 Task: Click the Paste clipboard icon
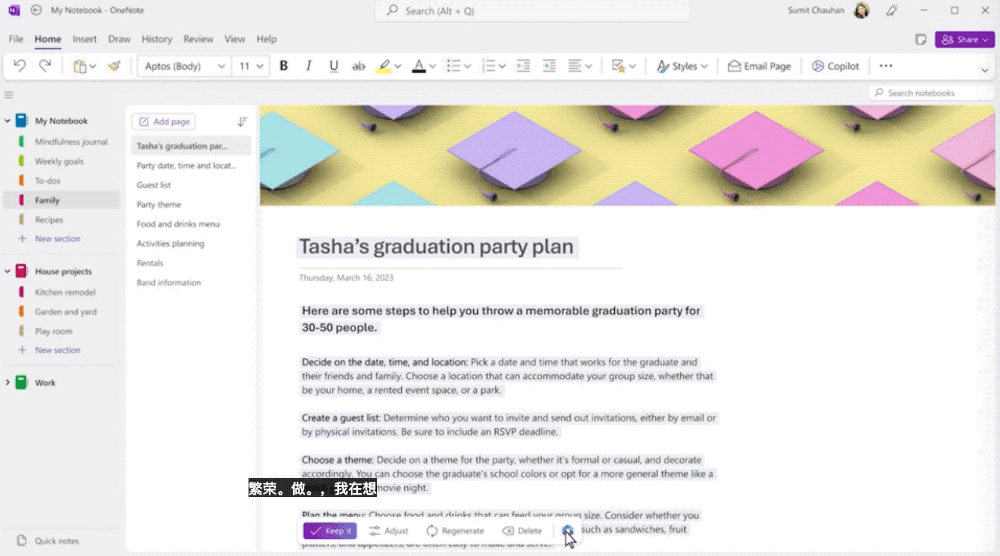pyautogui.click(x=80, y=66)
